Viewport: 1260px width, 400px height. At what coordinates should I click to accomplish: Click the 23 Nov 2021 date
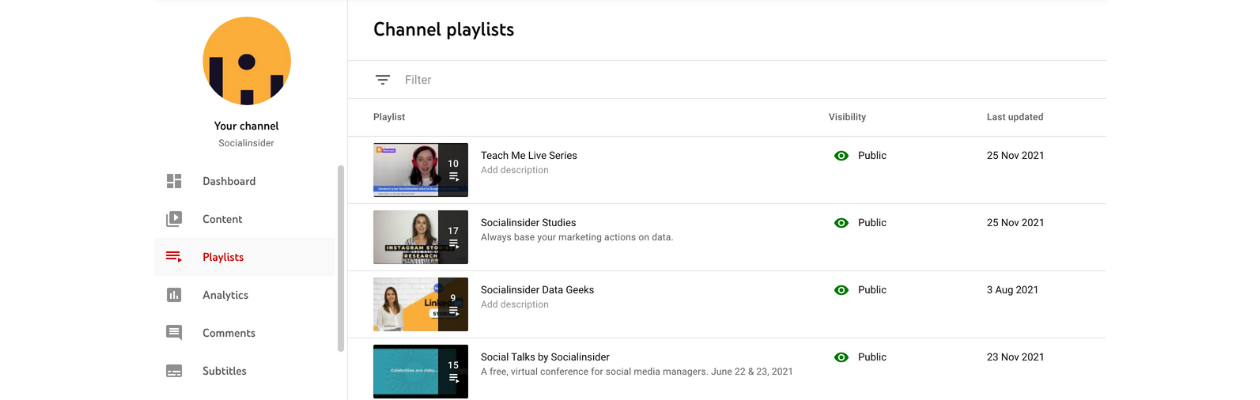1015,357
